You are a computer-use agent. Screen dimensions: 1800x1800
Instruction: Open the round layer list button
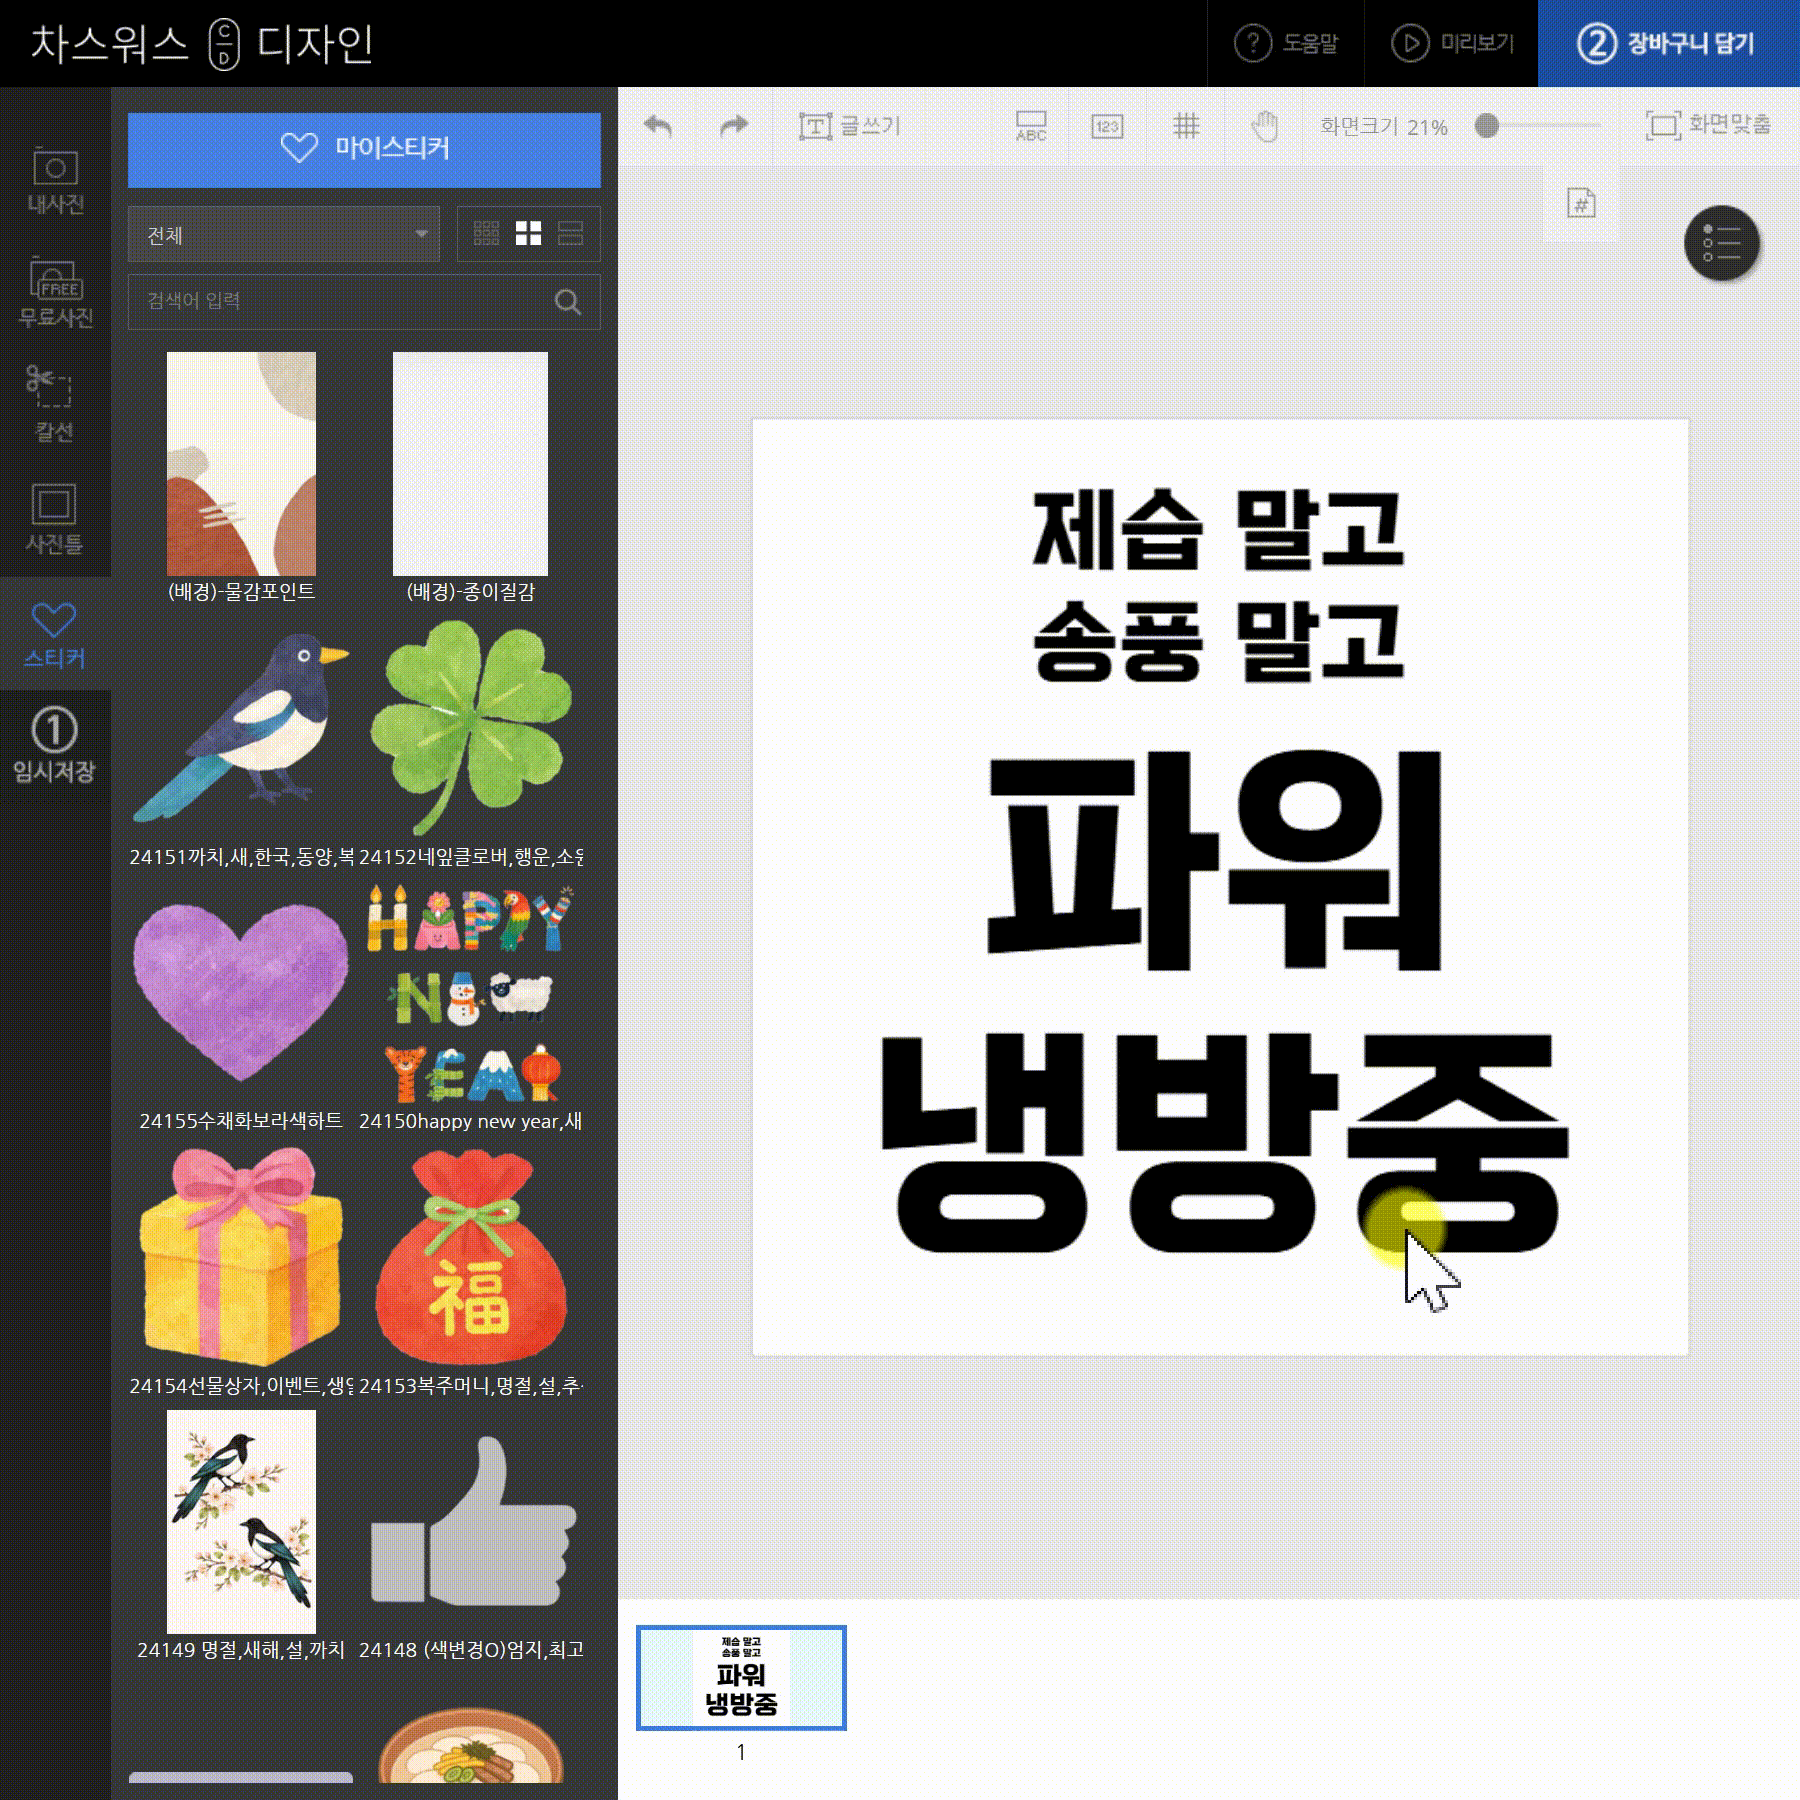1722,243
